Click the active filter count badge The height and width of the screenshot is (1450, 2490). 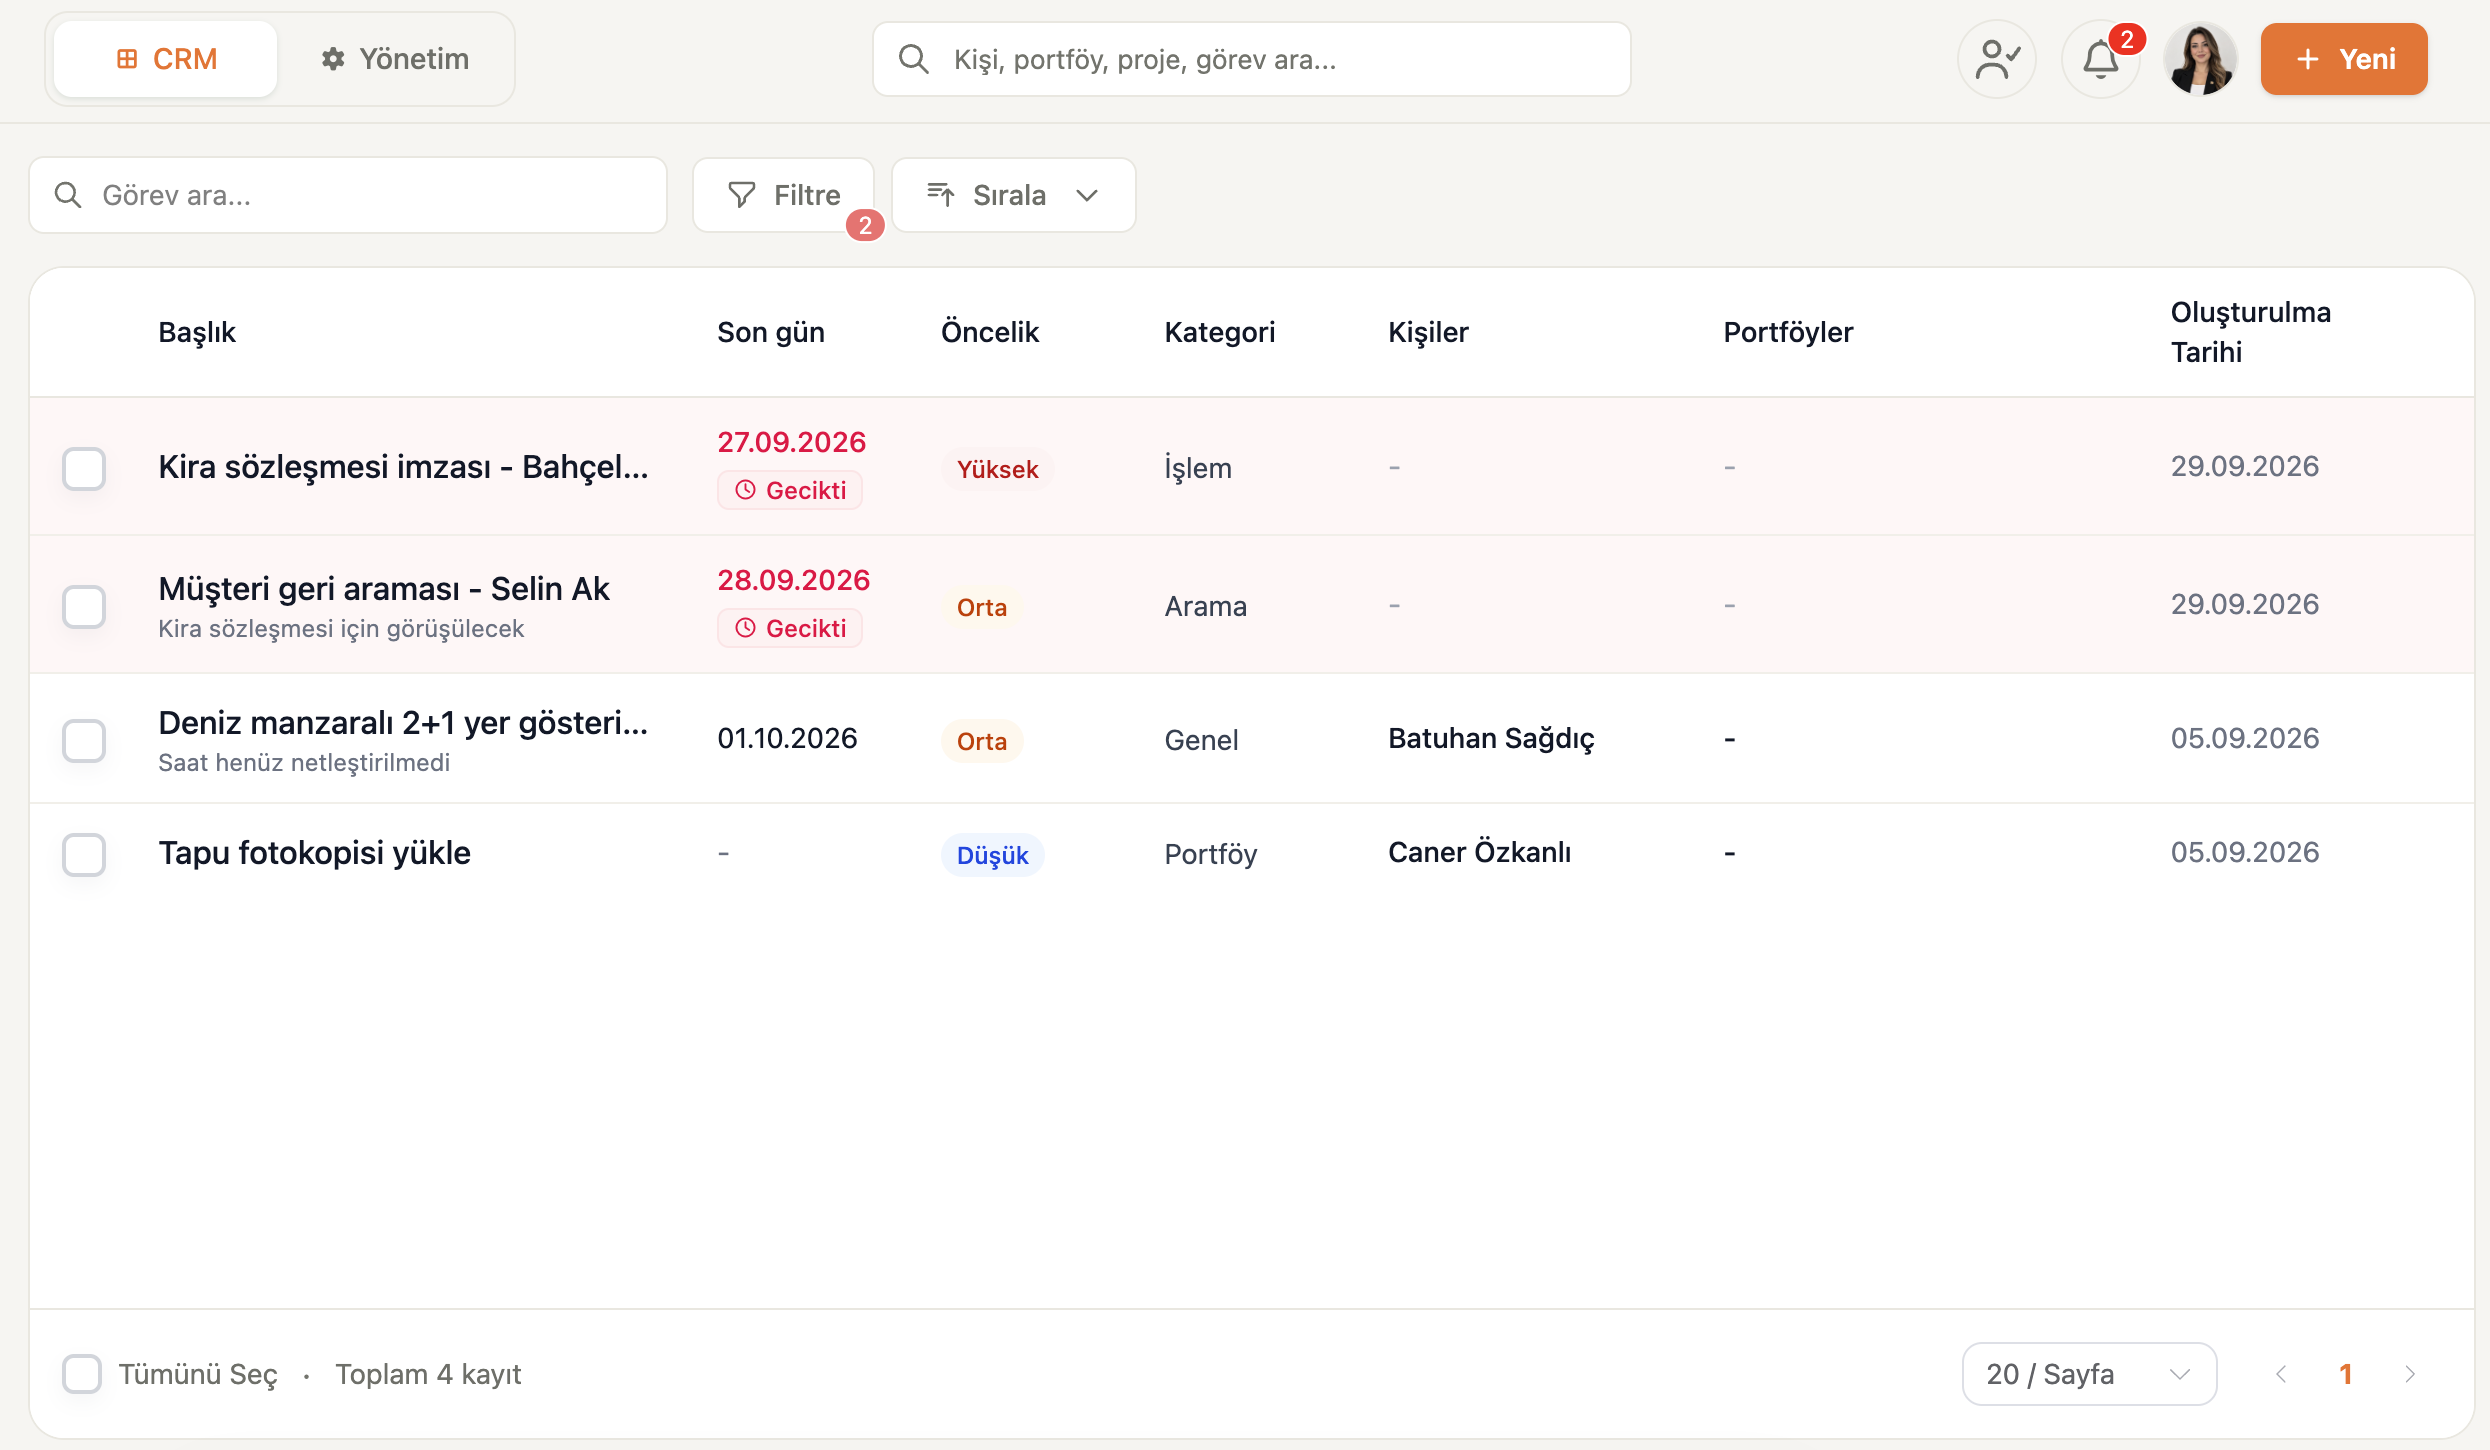tap(865, 226)
